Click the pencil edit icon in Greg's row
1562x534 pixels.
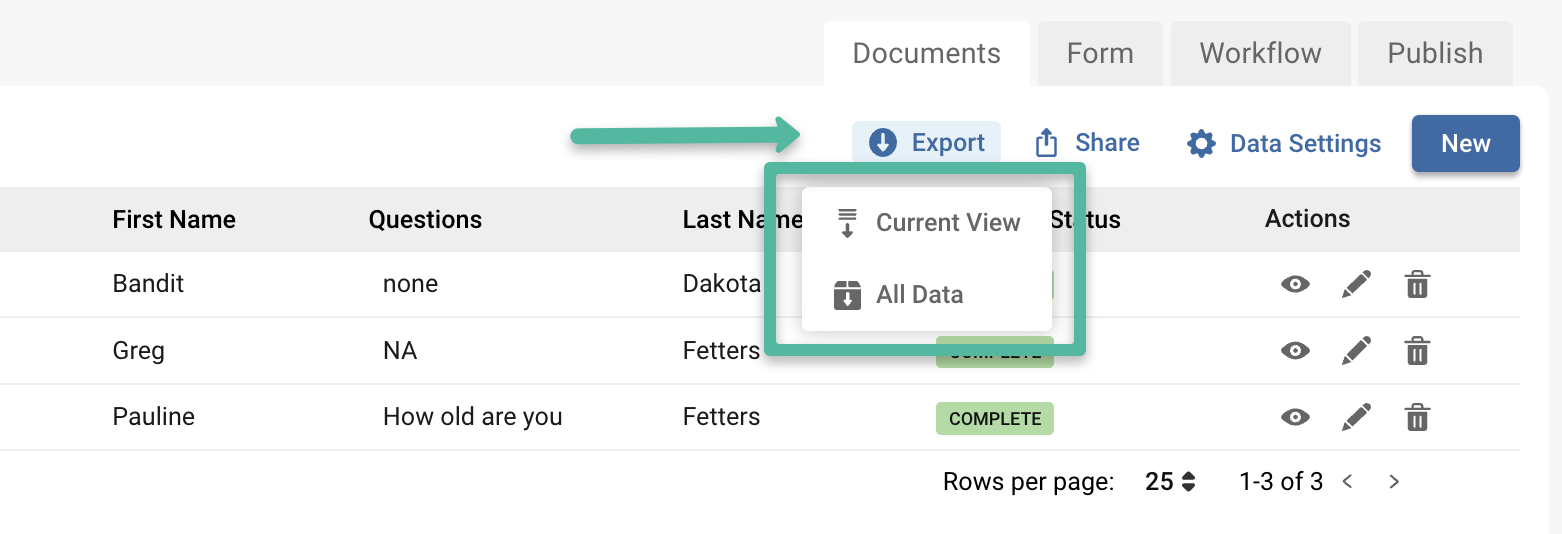[x=1356, y=351]
